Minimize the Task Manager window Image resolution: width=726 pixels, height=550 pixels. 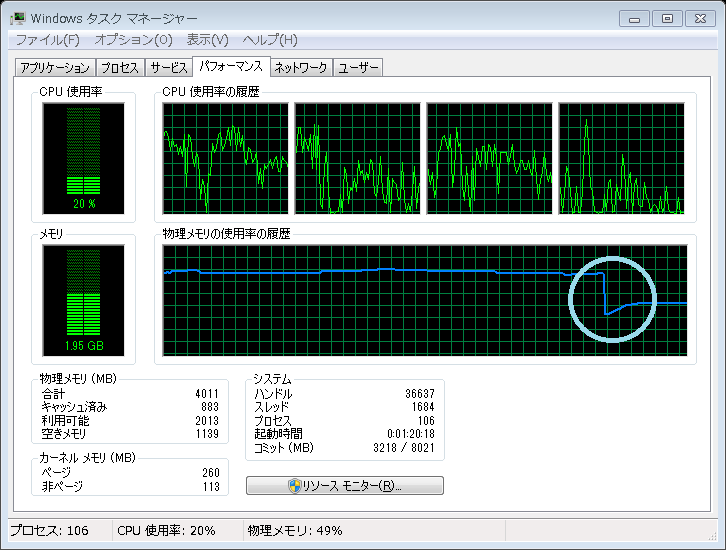pyautogui.click(x=634, y=19)
